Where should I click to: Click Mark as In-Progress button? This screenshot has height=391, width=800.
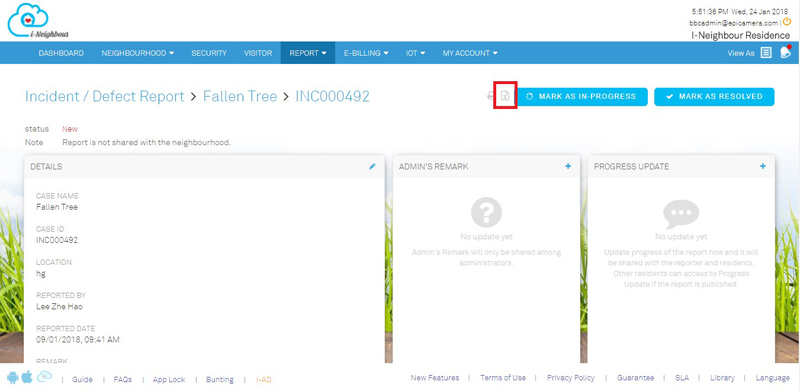pos(583,96)
